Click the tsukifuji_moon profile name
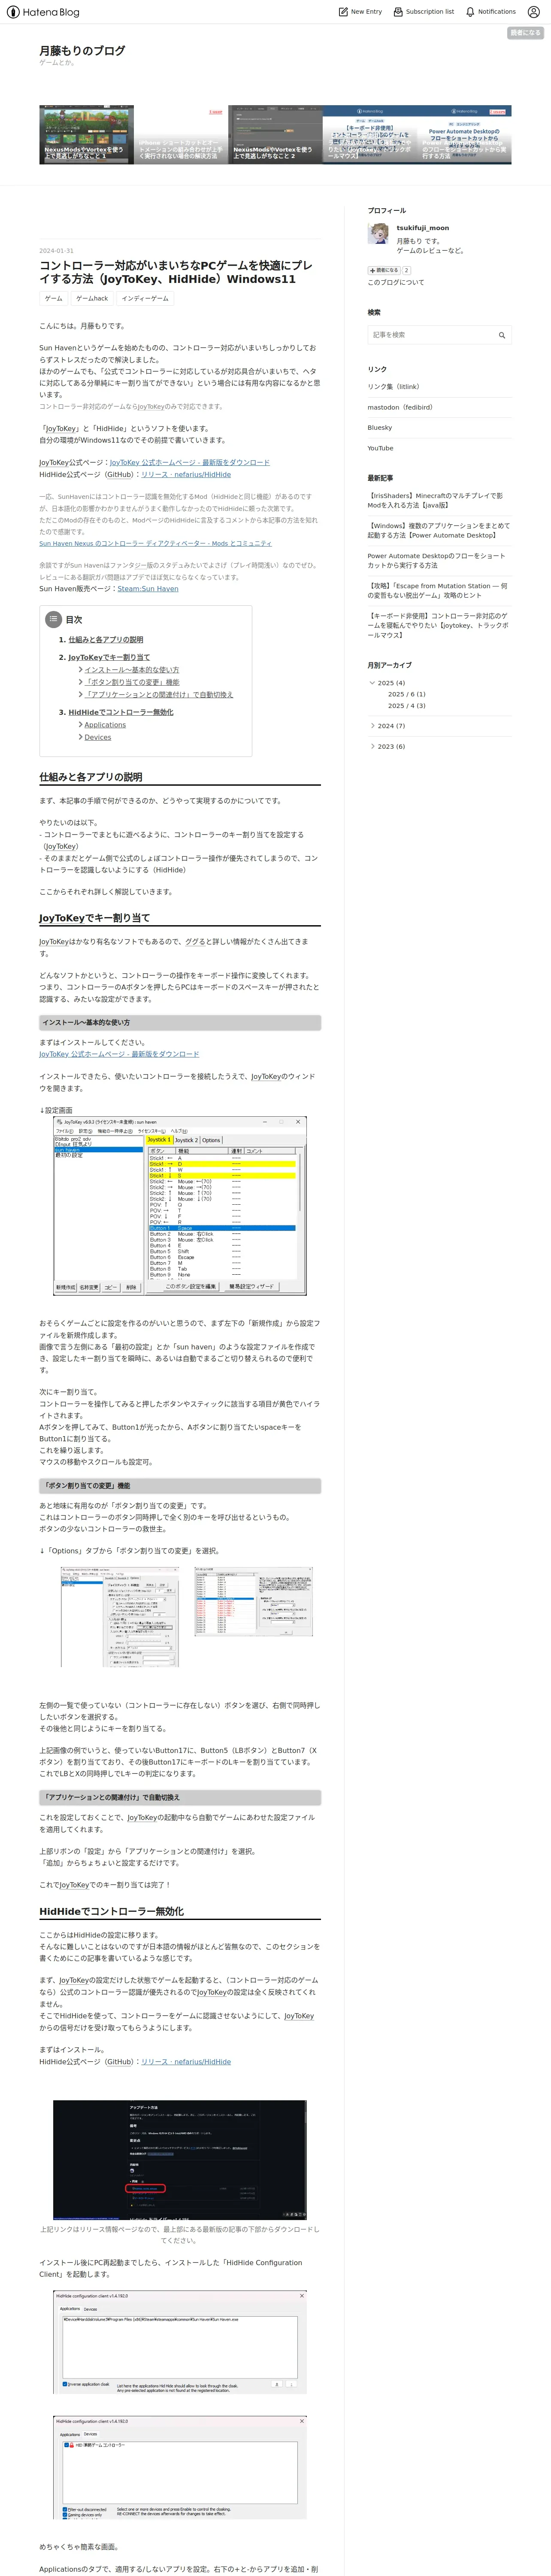Image resolution: width=551 pixels, height=2576 pixels. pyautogui.click(x=423, y=228)
